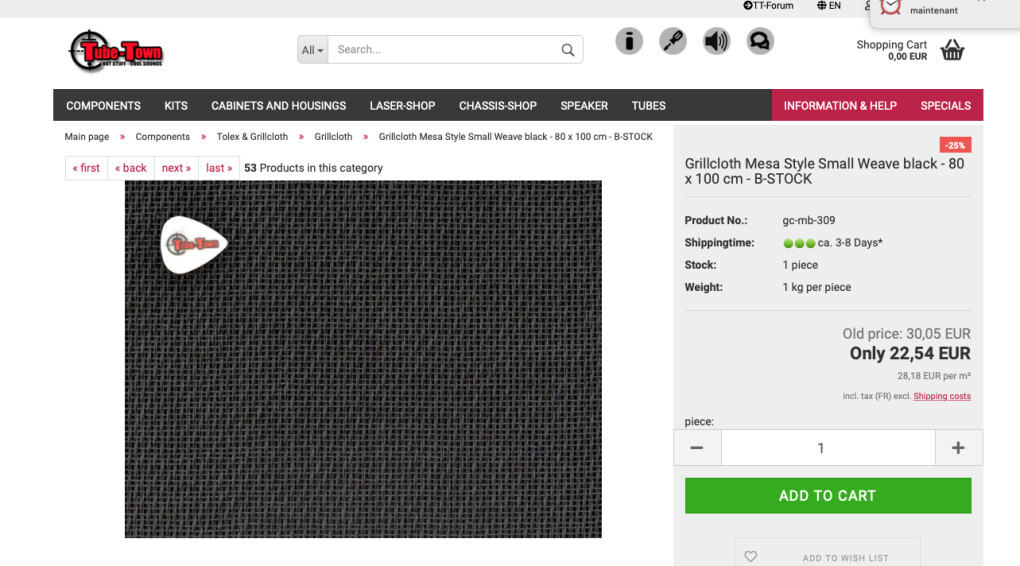Image resolution: width=1020 pixels, height=566 pixels.
Task: Increase piece quantity with plus button
Action: (x=958, y=448)
